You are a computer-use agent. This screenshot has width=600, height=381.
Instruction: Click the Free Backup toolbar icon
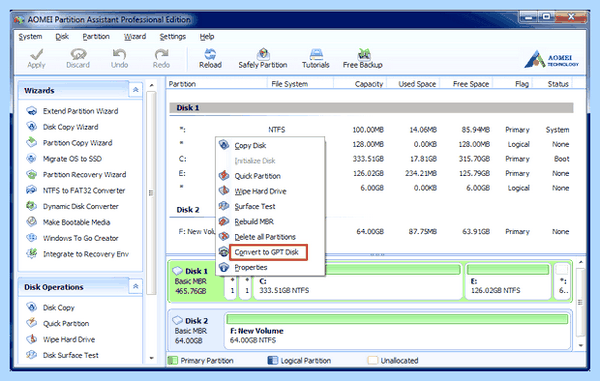click(363, 54)
